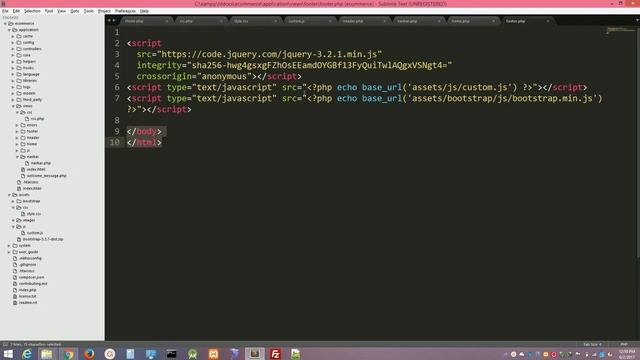
Task: Open the Goto menu
Action: 75,11
